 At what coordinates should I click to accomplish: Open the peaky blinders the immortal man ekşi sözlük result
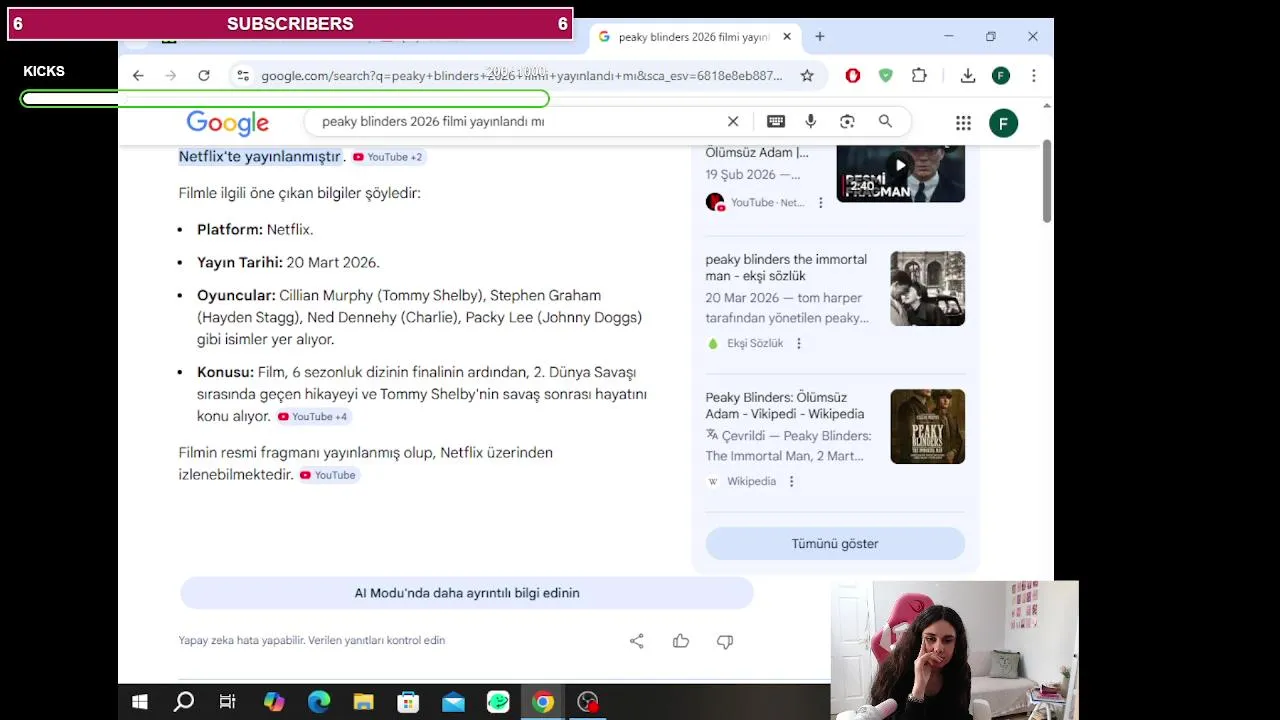coord(786,267)
